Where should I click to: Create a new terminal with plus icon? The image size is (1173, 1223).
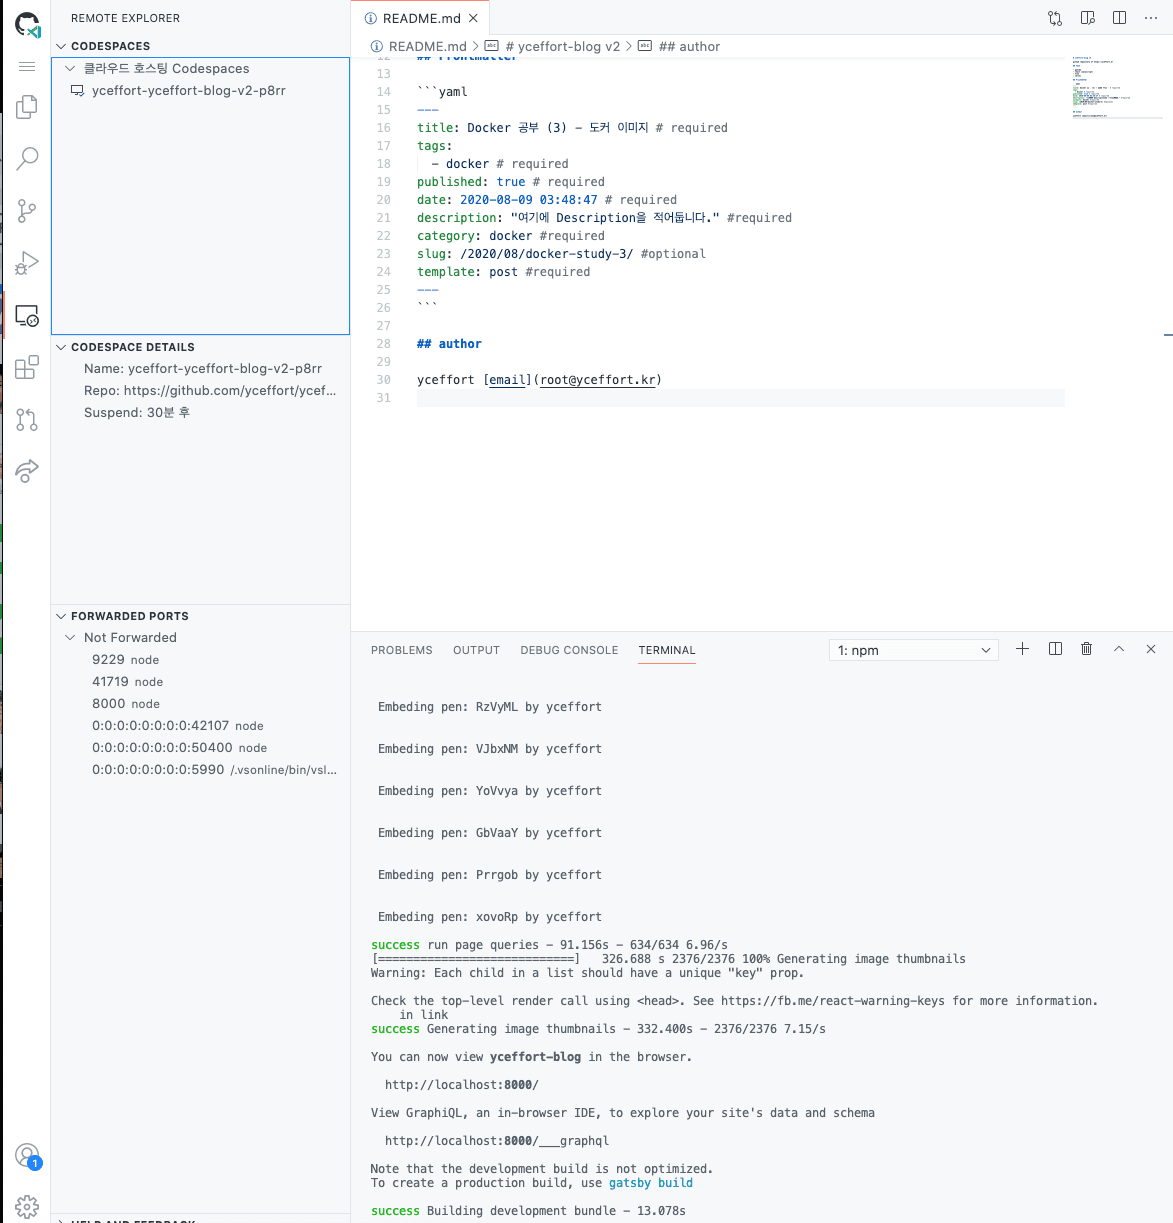click(1022, 649)
